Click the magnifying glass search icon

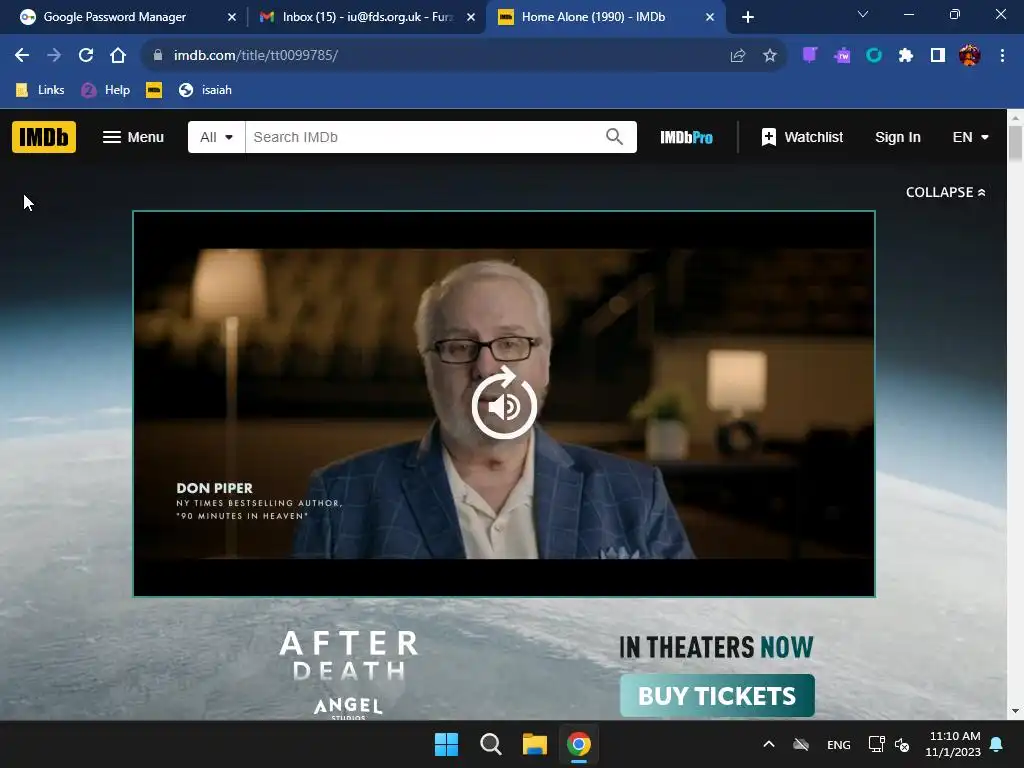click(x=615, y=136)
